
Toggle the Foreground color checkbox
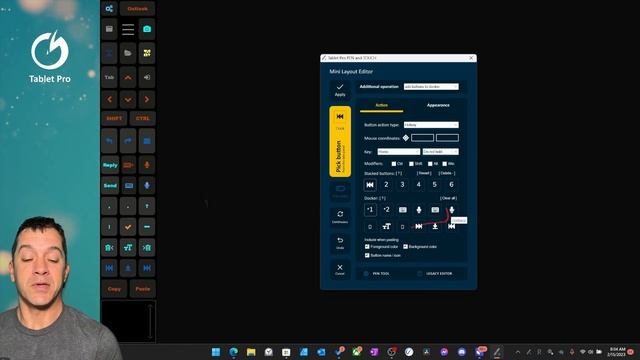click(367, 247)
